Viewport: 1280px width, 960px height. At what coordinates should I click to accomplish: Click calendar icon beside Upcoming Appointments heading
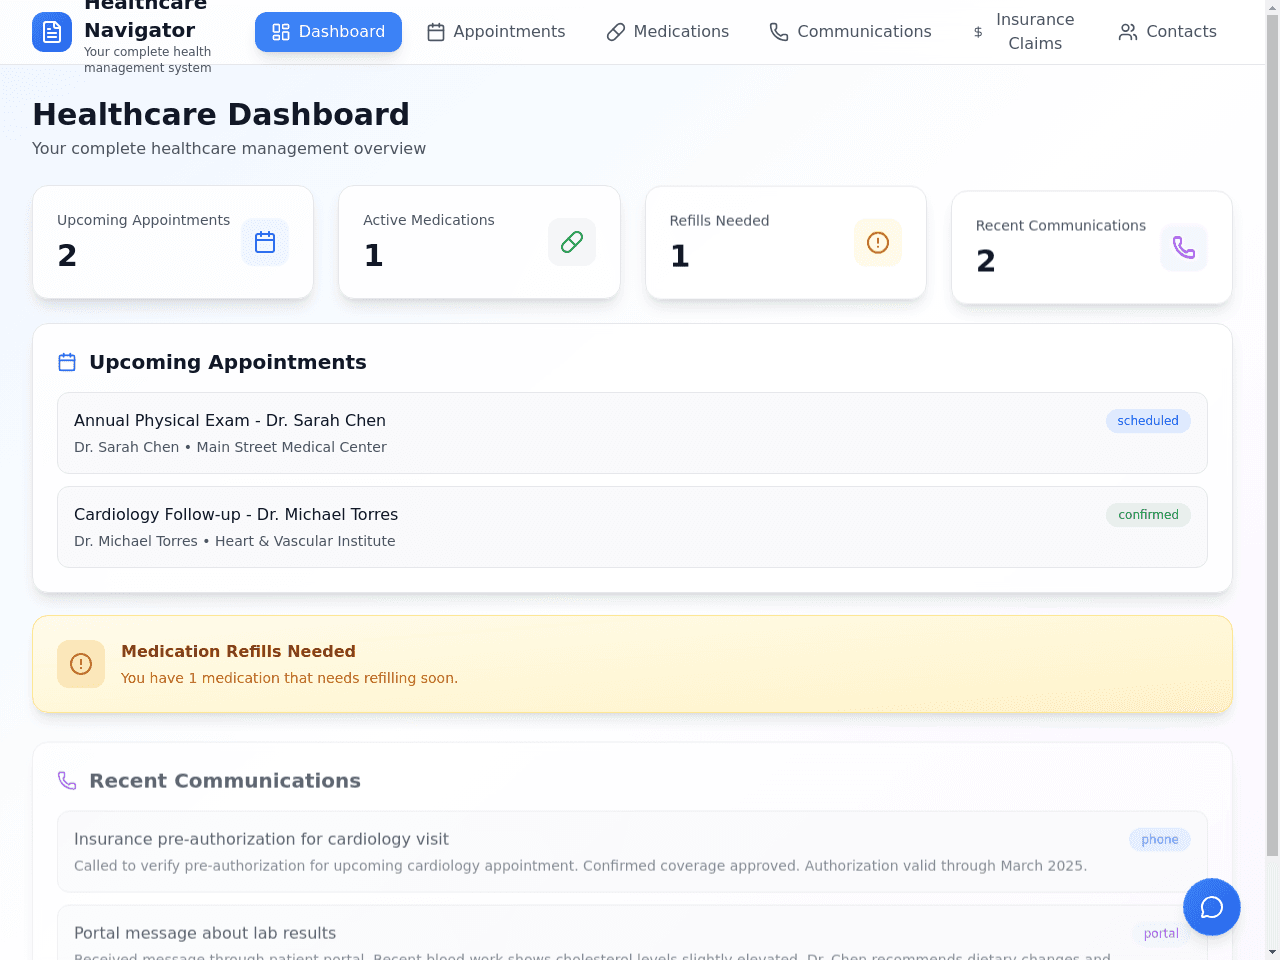pos(67,362)
